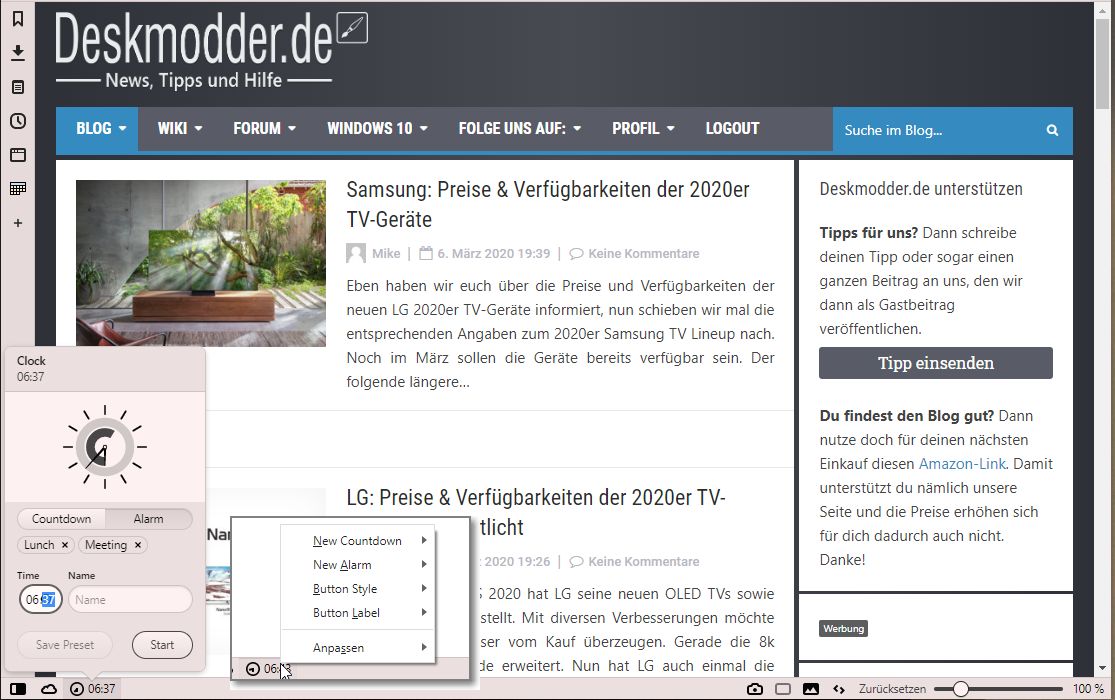Viewport: 1115px width, 700px height.
Task: Open the Button Style submenu
Action: (x=358, y=589)
